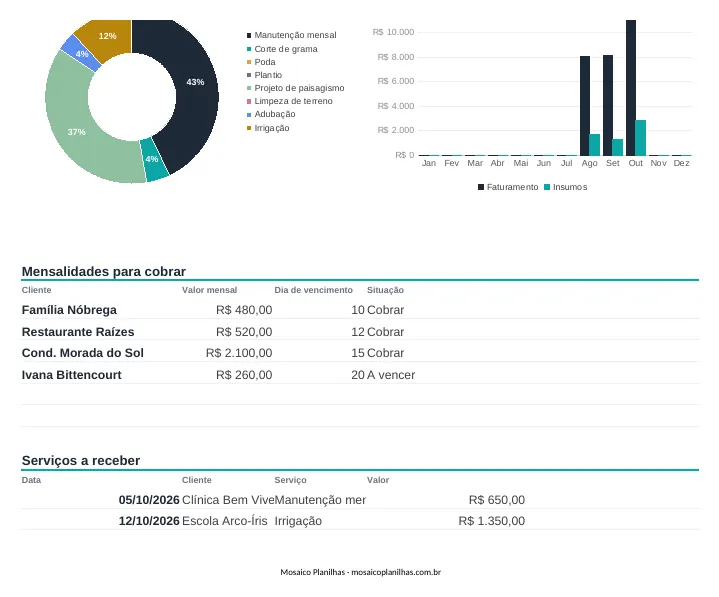719x597 pixels.
Task: Select the Restaurante Raízes client cell
Action: point(78,332)
